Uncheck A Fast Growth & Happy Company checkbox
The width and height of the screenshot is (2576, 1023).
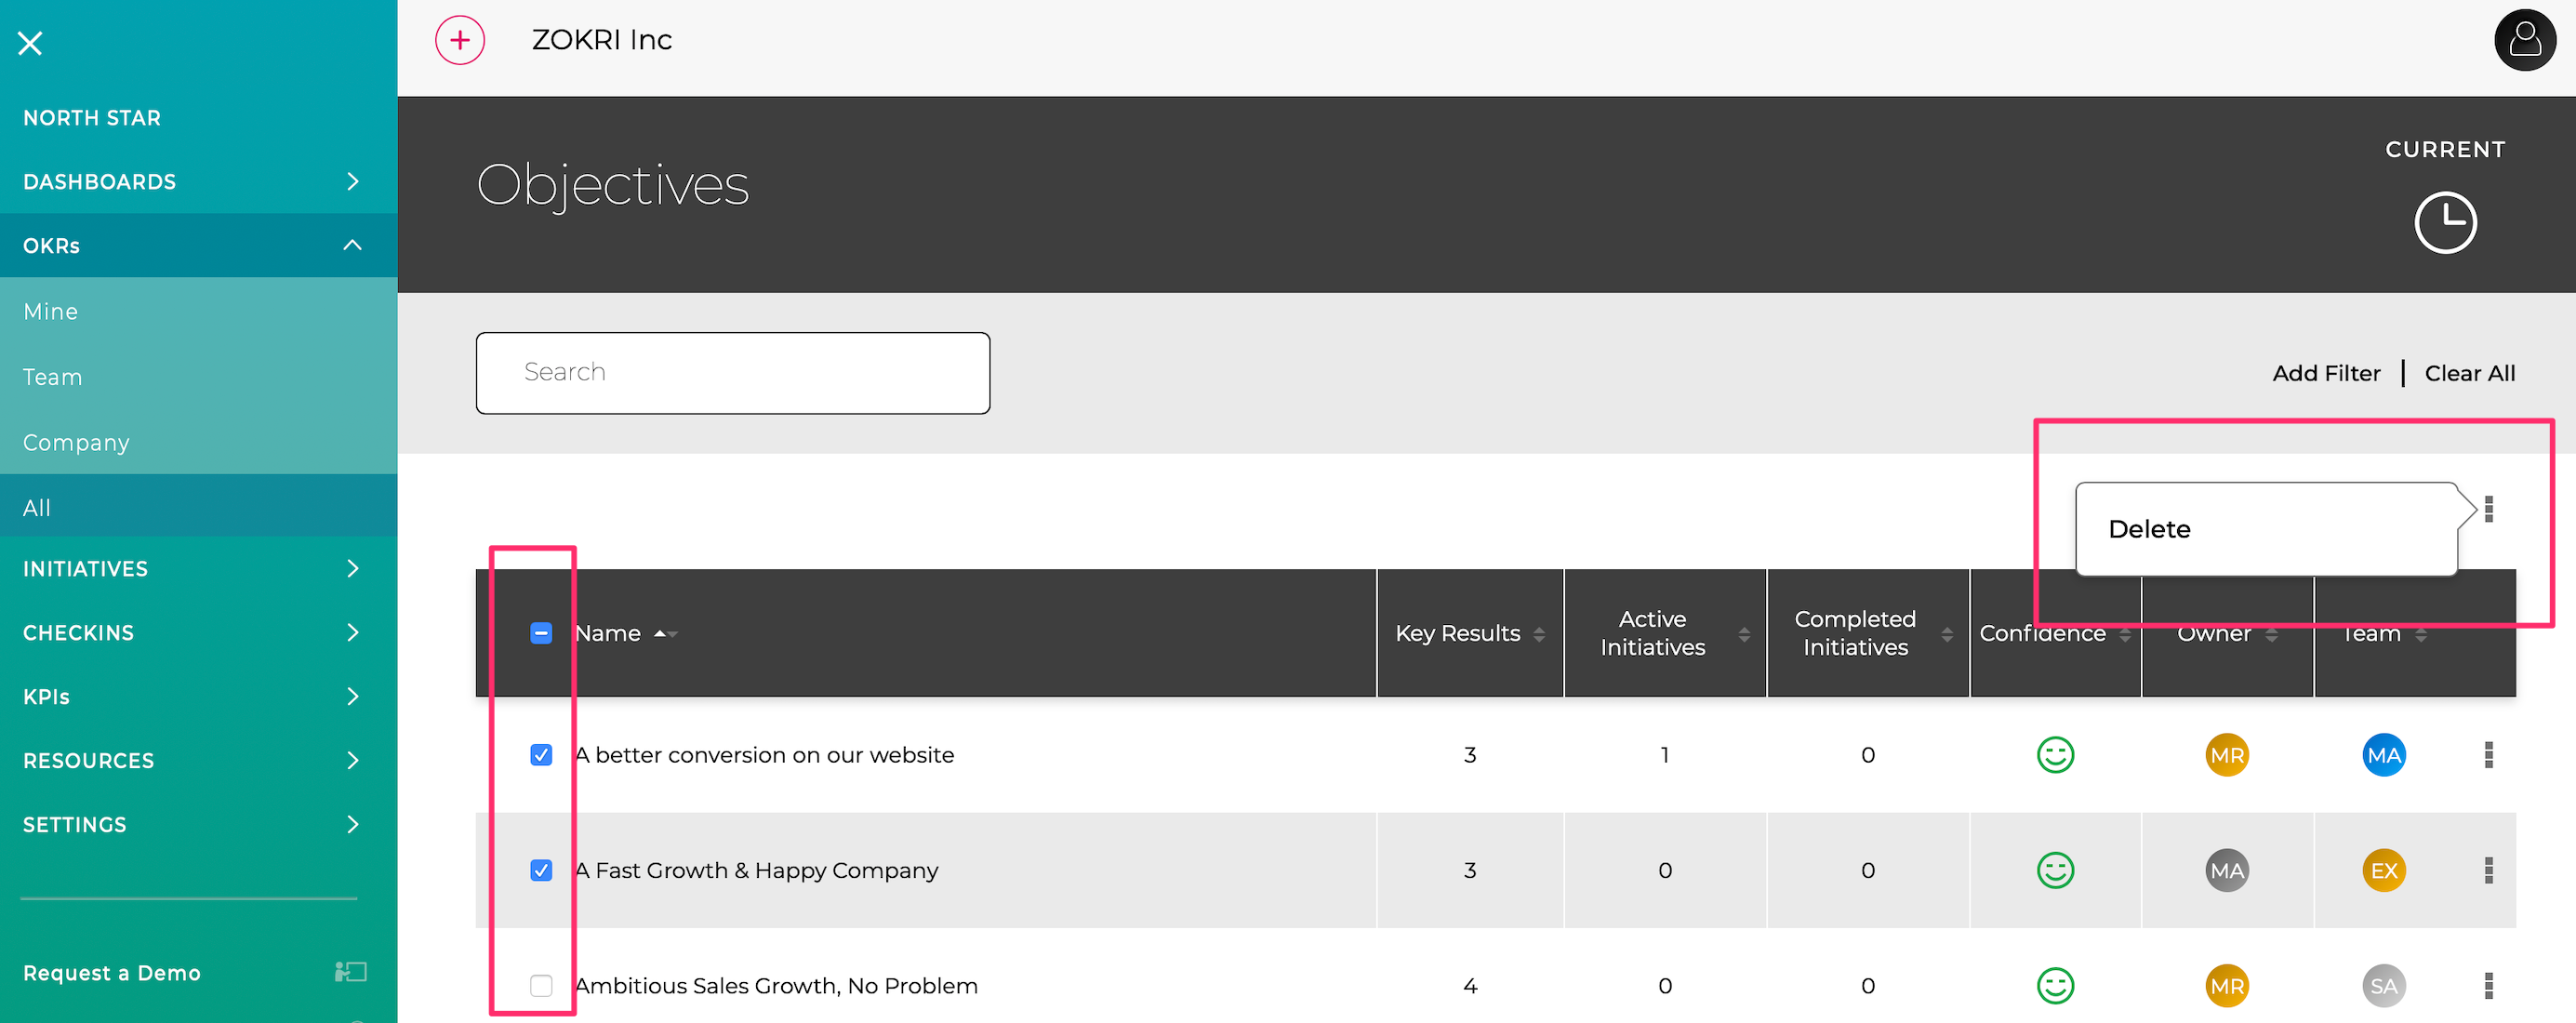click(x=541, y=870)
